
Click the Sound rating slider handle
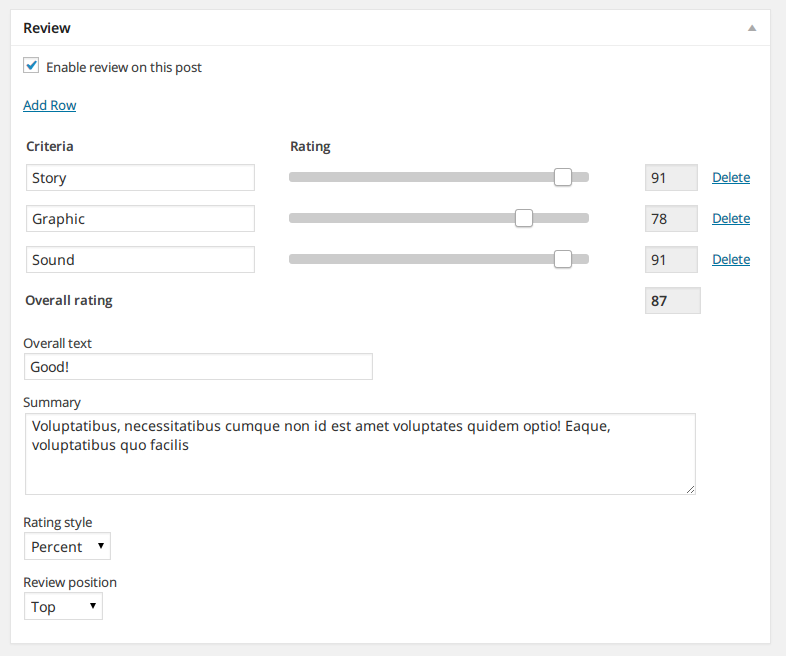(x=563, y=259)
